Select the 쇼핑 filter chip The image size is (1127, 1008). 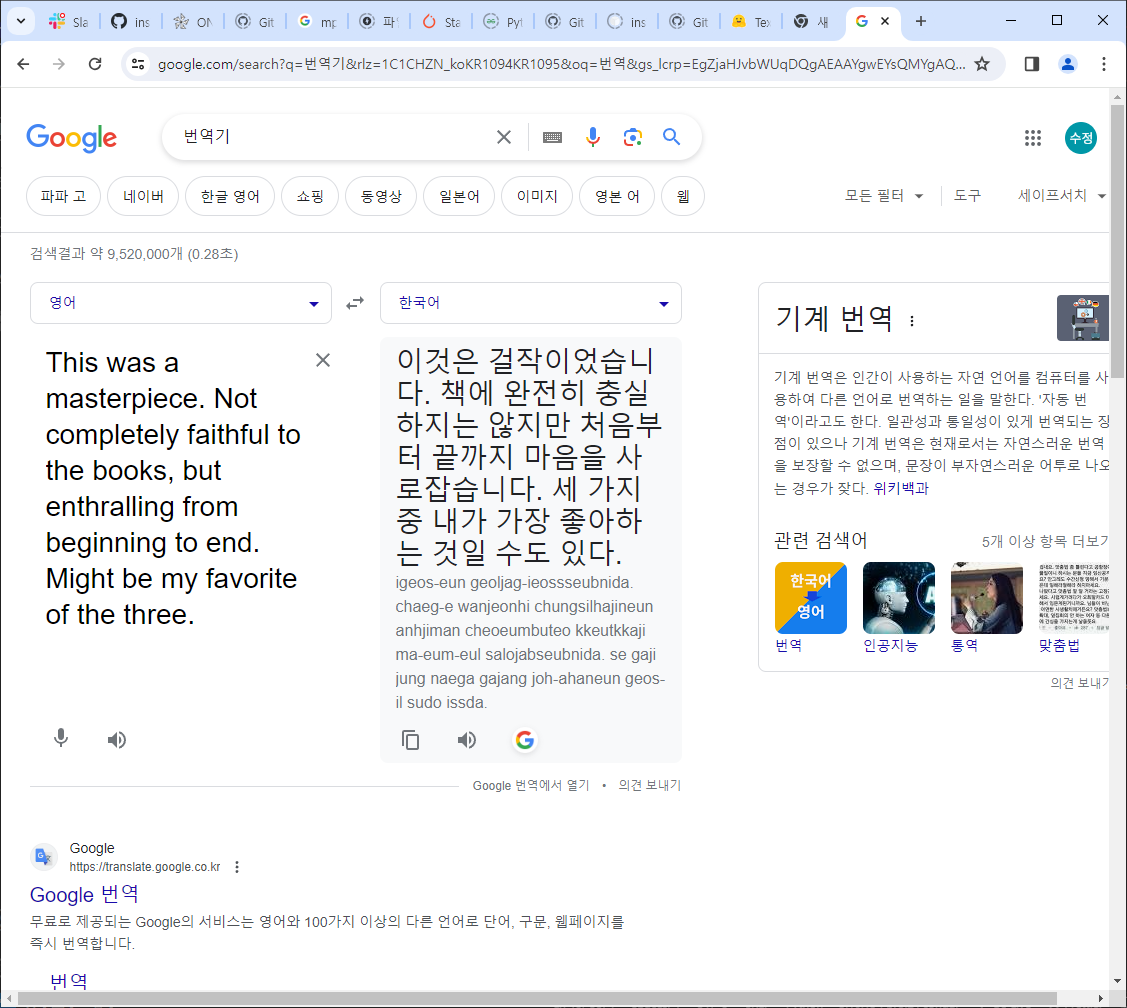click(310, 196)
